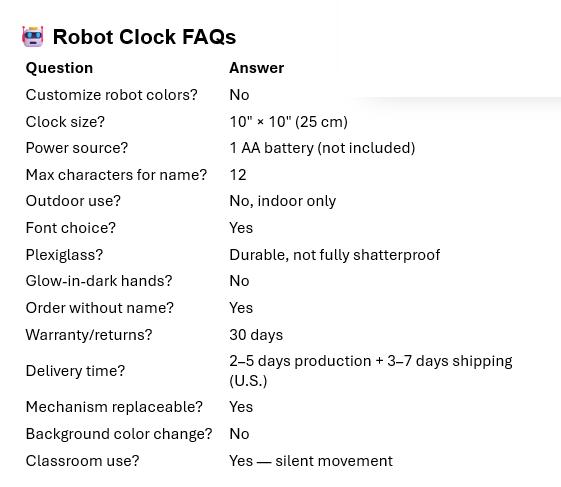Select the Answer column header

click(x=257, y=68)
